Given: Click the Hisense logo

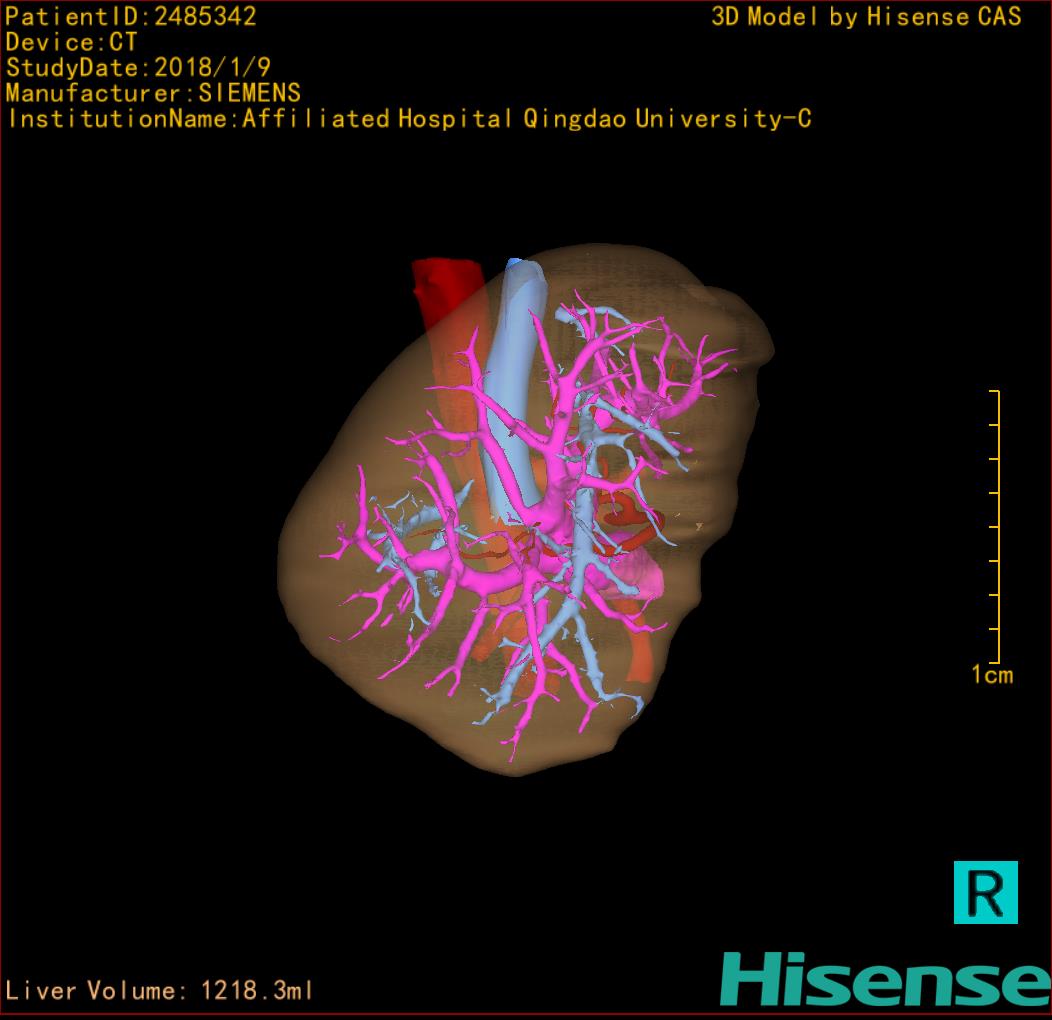Looking at the screenshot, I should [886, 979].
